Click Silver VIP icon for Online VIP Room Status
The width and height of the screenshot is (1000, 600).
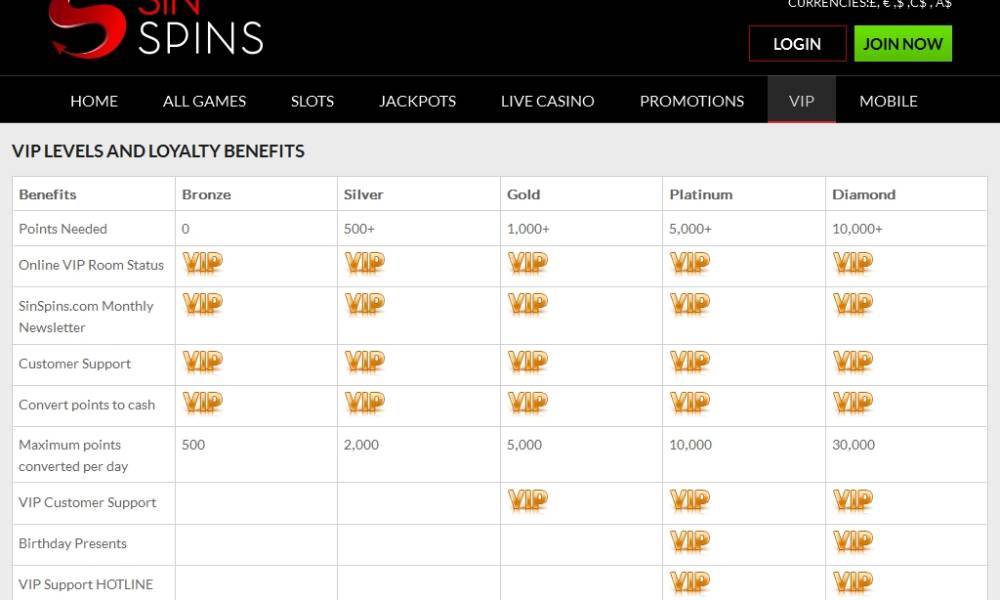[x=365, y=263]
